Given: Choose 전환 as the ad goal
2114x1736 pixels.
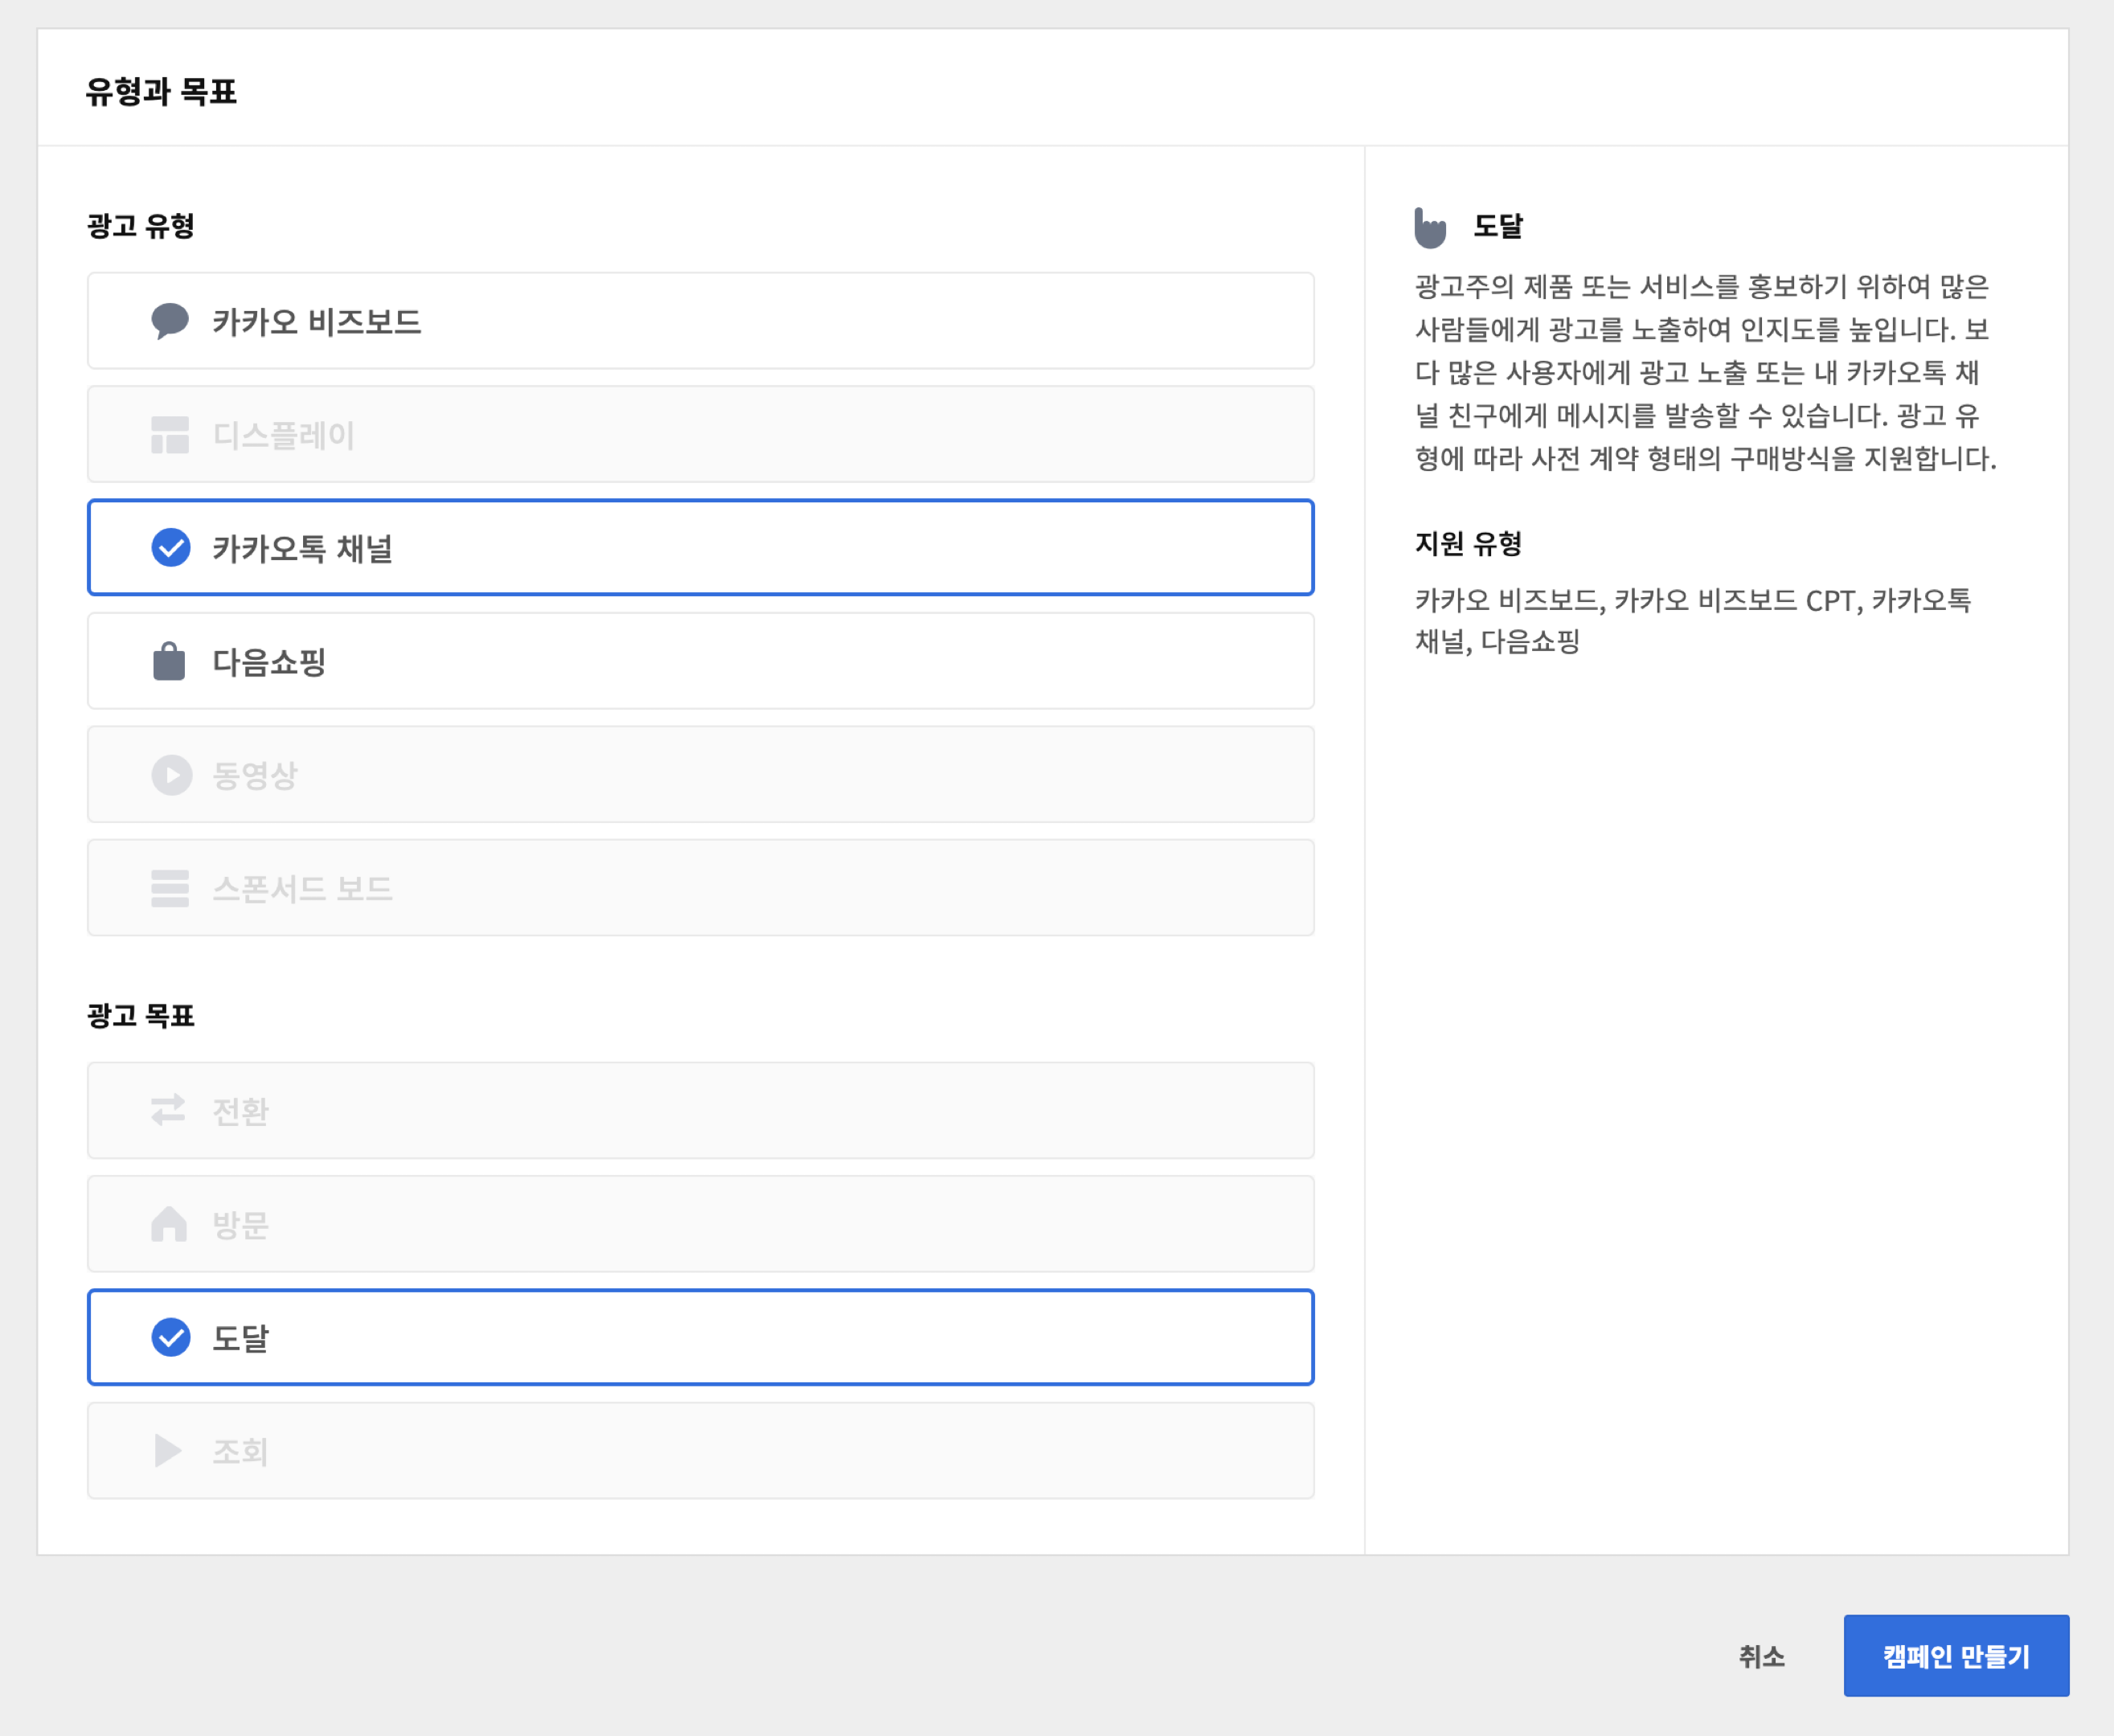Looking at the screenshot, I should pos(701,1110).
